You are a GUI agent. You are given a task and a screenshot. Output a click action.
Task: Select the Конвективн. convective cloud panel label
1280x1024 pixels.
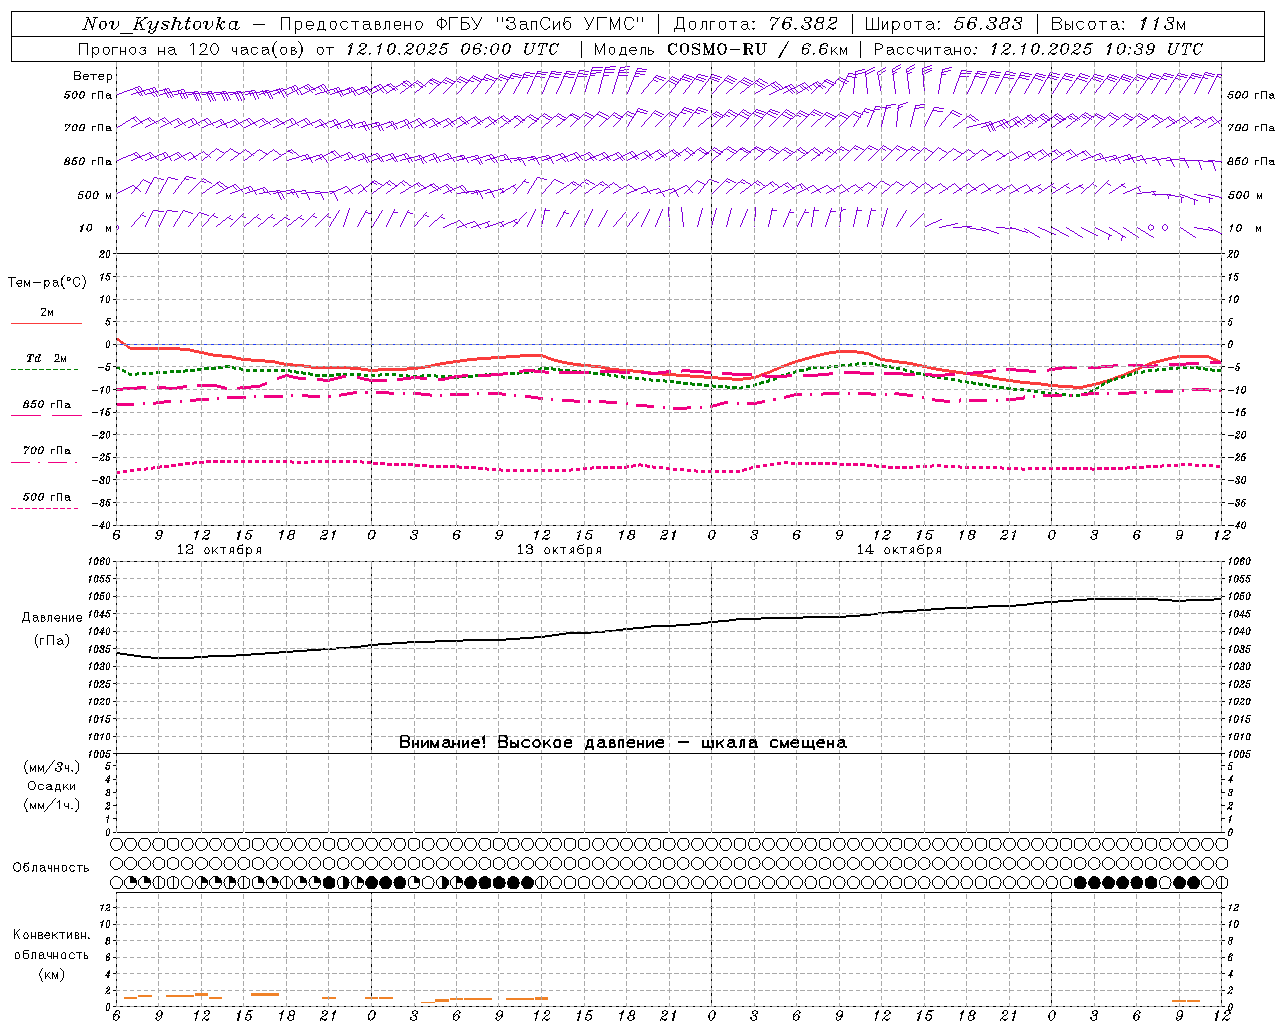(51, 935)
